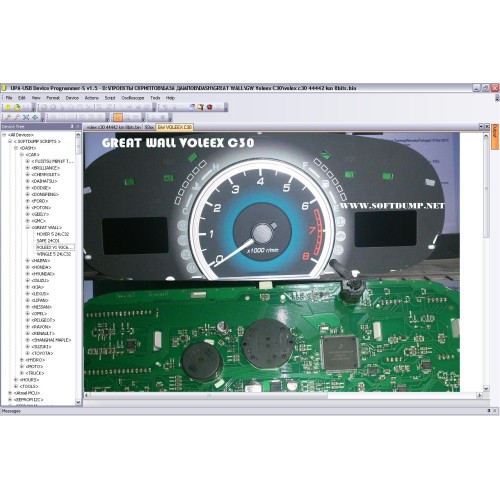Click the Open file folder icon
The image size is (500, 500).
(x=17, y=107)
